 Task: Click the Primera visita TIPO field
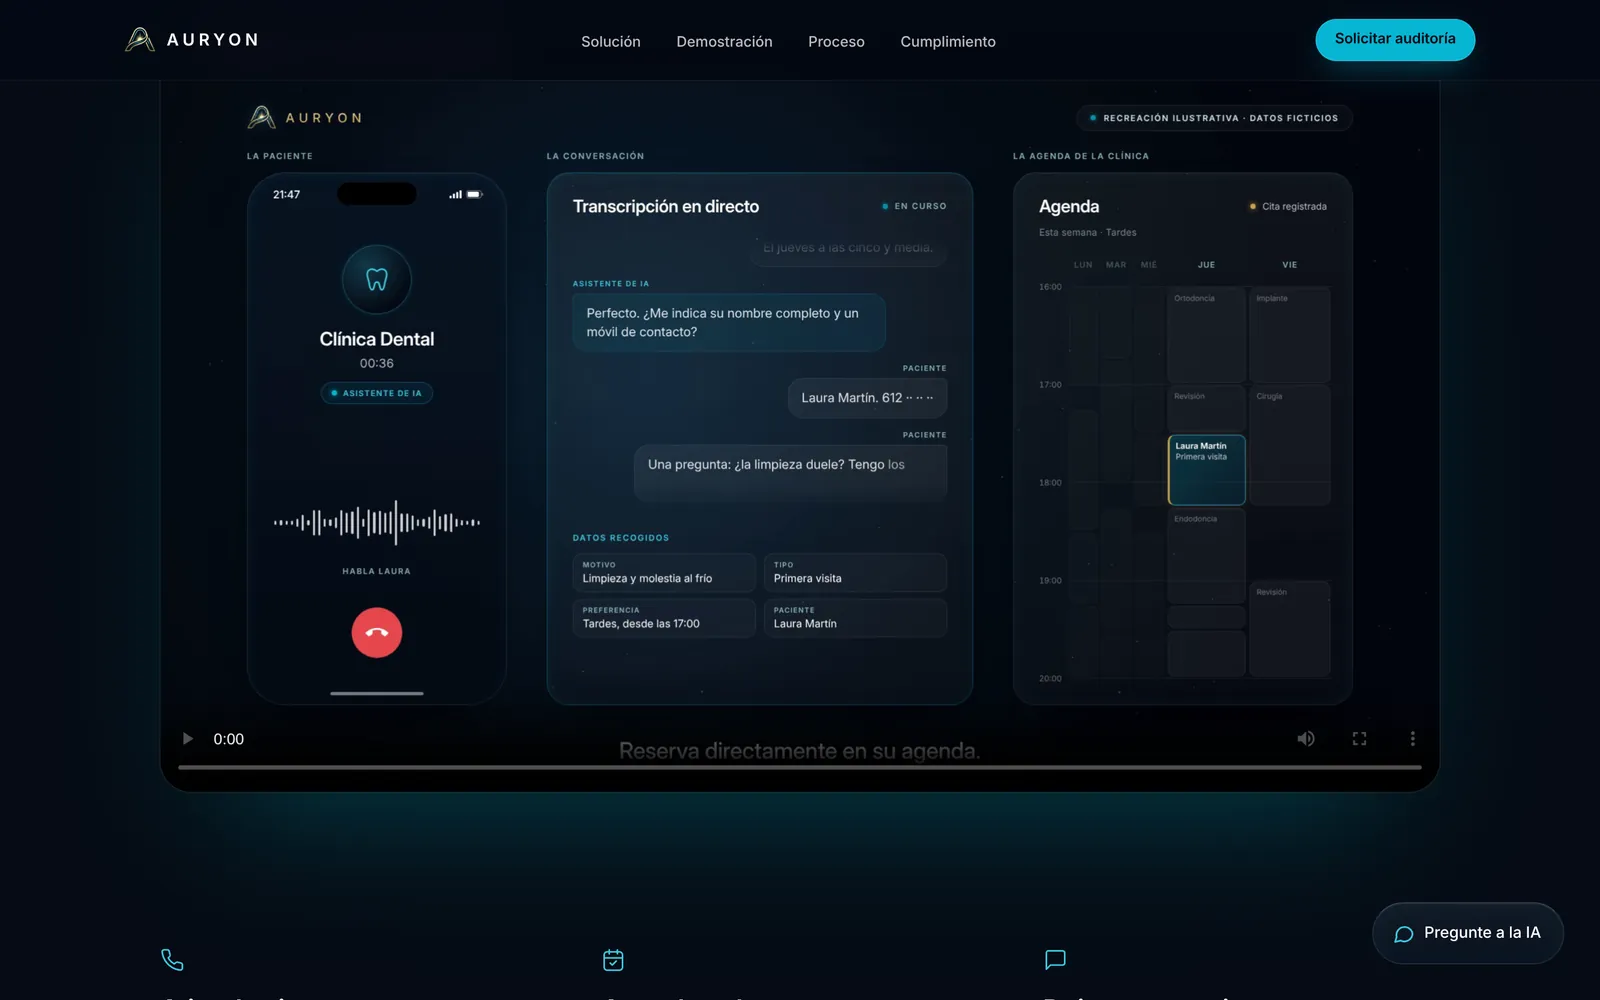coord(855,572)
